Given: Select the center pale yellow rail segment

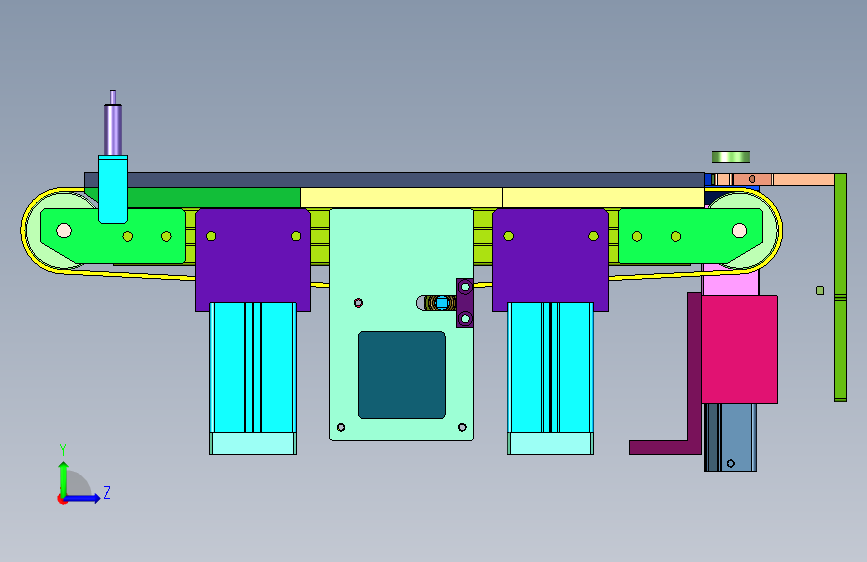Looking at the screenshot, I should [401, 197].
